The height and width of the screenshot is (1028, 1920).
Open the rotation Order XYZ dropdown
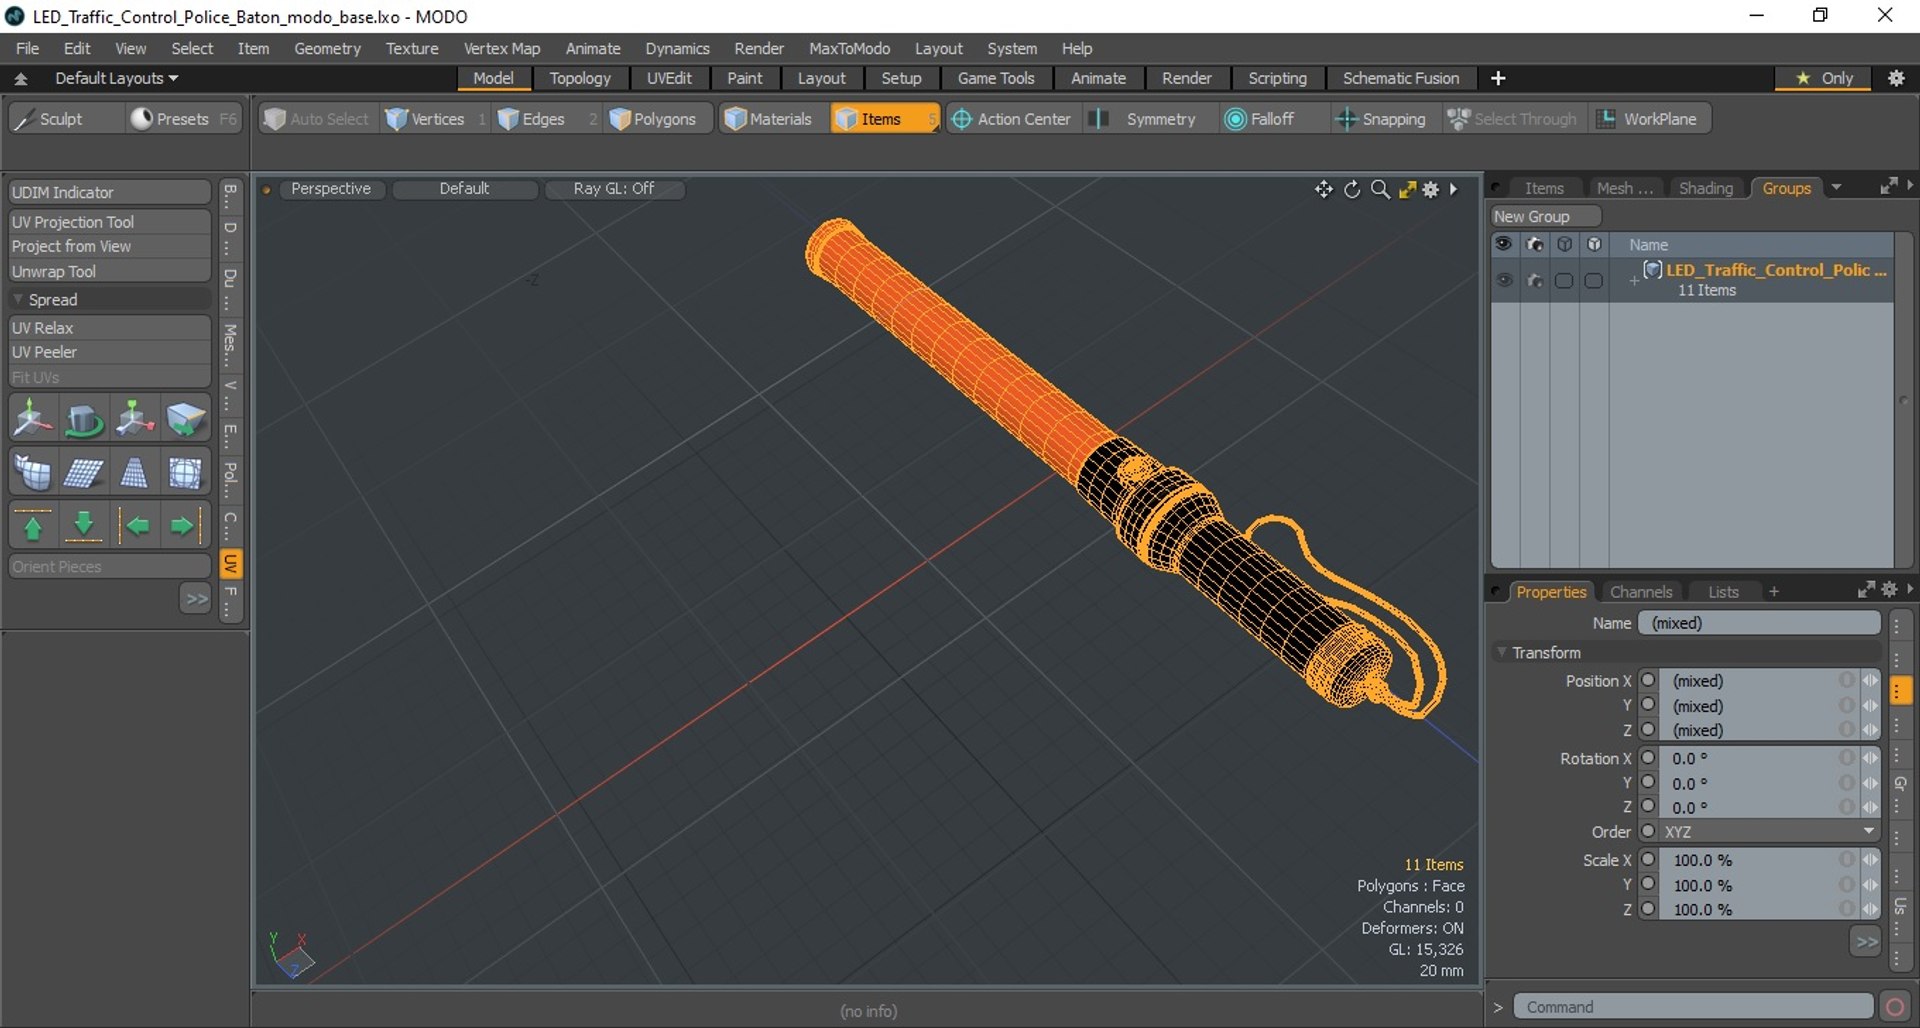(1769, 832)
